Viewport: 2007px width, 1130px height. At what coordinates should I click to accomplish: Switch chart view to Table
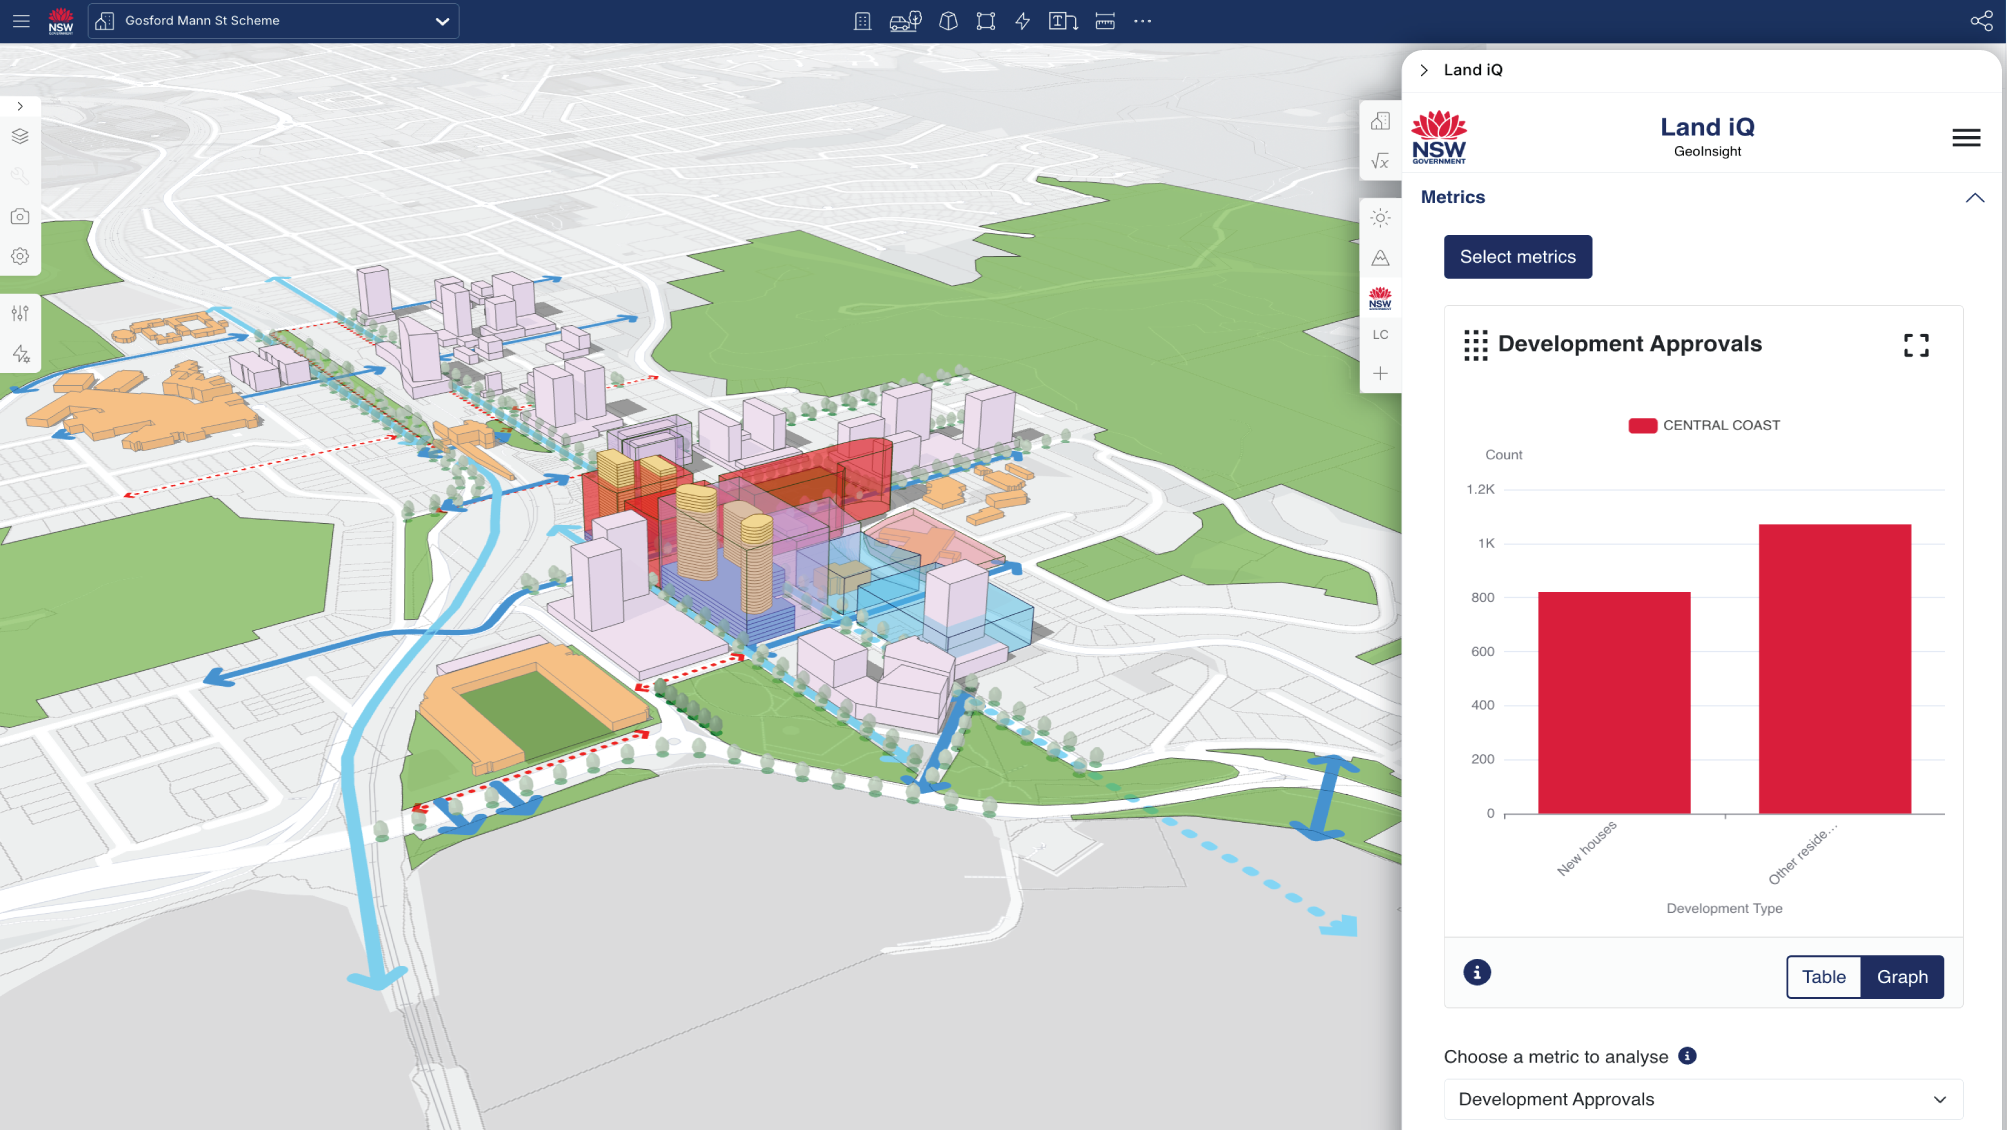tap(1824, 977)
